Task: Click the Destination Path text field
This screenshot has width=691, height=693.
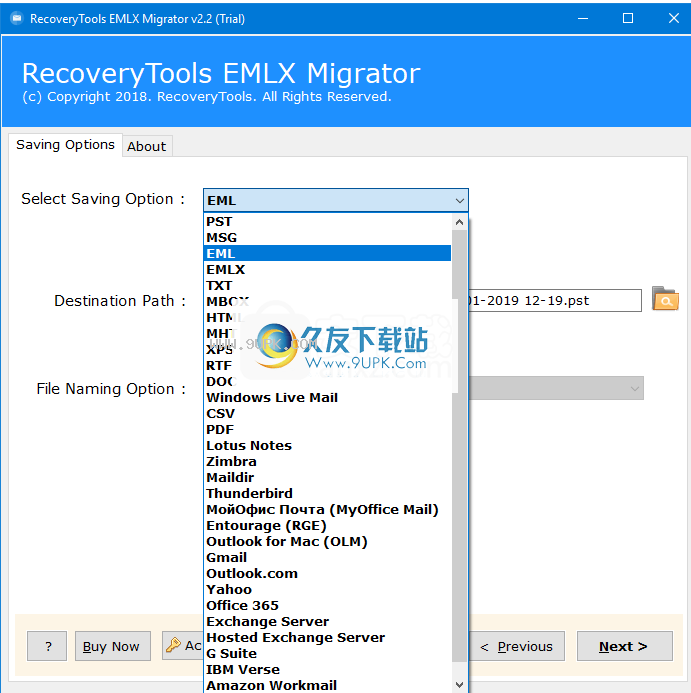Action: pyautogui.click(x=555, y=301)
